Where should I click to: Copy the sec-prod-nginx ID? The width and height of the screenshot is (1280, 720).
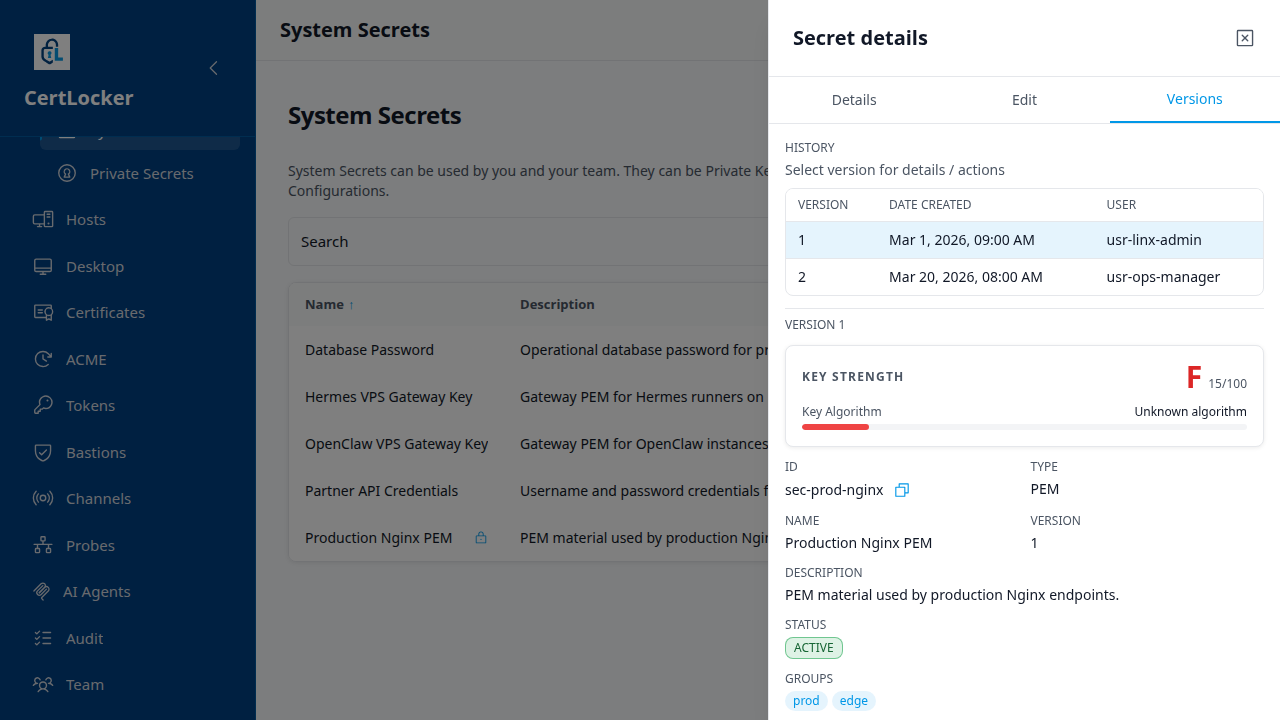tap(902, 490)
